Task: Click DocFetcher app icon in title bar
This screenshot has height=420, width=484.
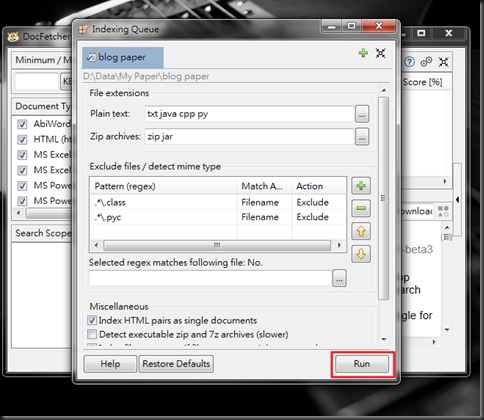Action: click(x=13, y=36)
